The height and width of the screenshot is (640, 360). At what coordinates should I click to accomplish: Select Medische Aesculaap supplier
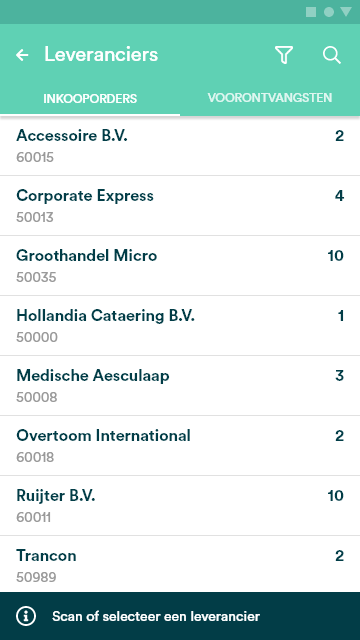coord(180,386)
